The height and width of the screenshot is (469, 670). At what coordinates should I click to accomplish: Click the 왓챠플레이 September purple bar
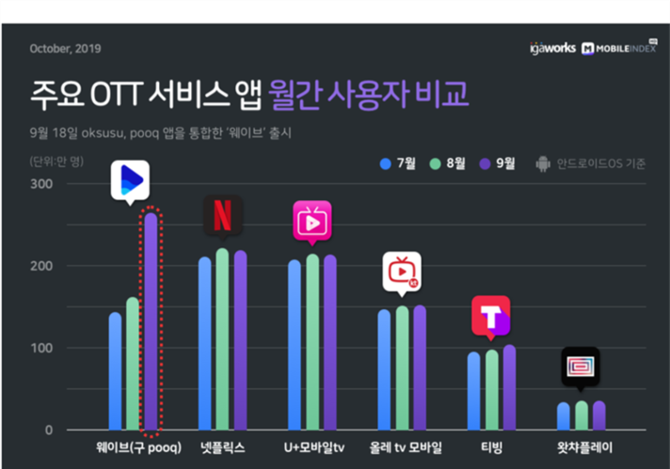pos(599,415)
